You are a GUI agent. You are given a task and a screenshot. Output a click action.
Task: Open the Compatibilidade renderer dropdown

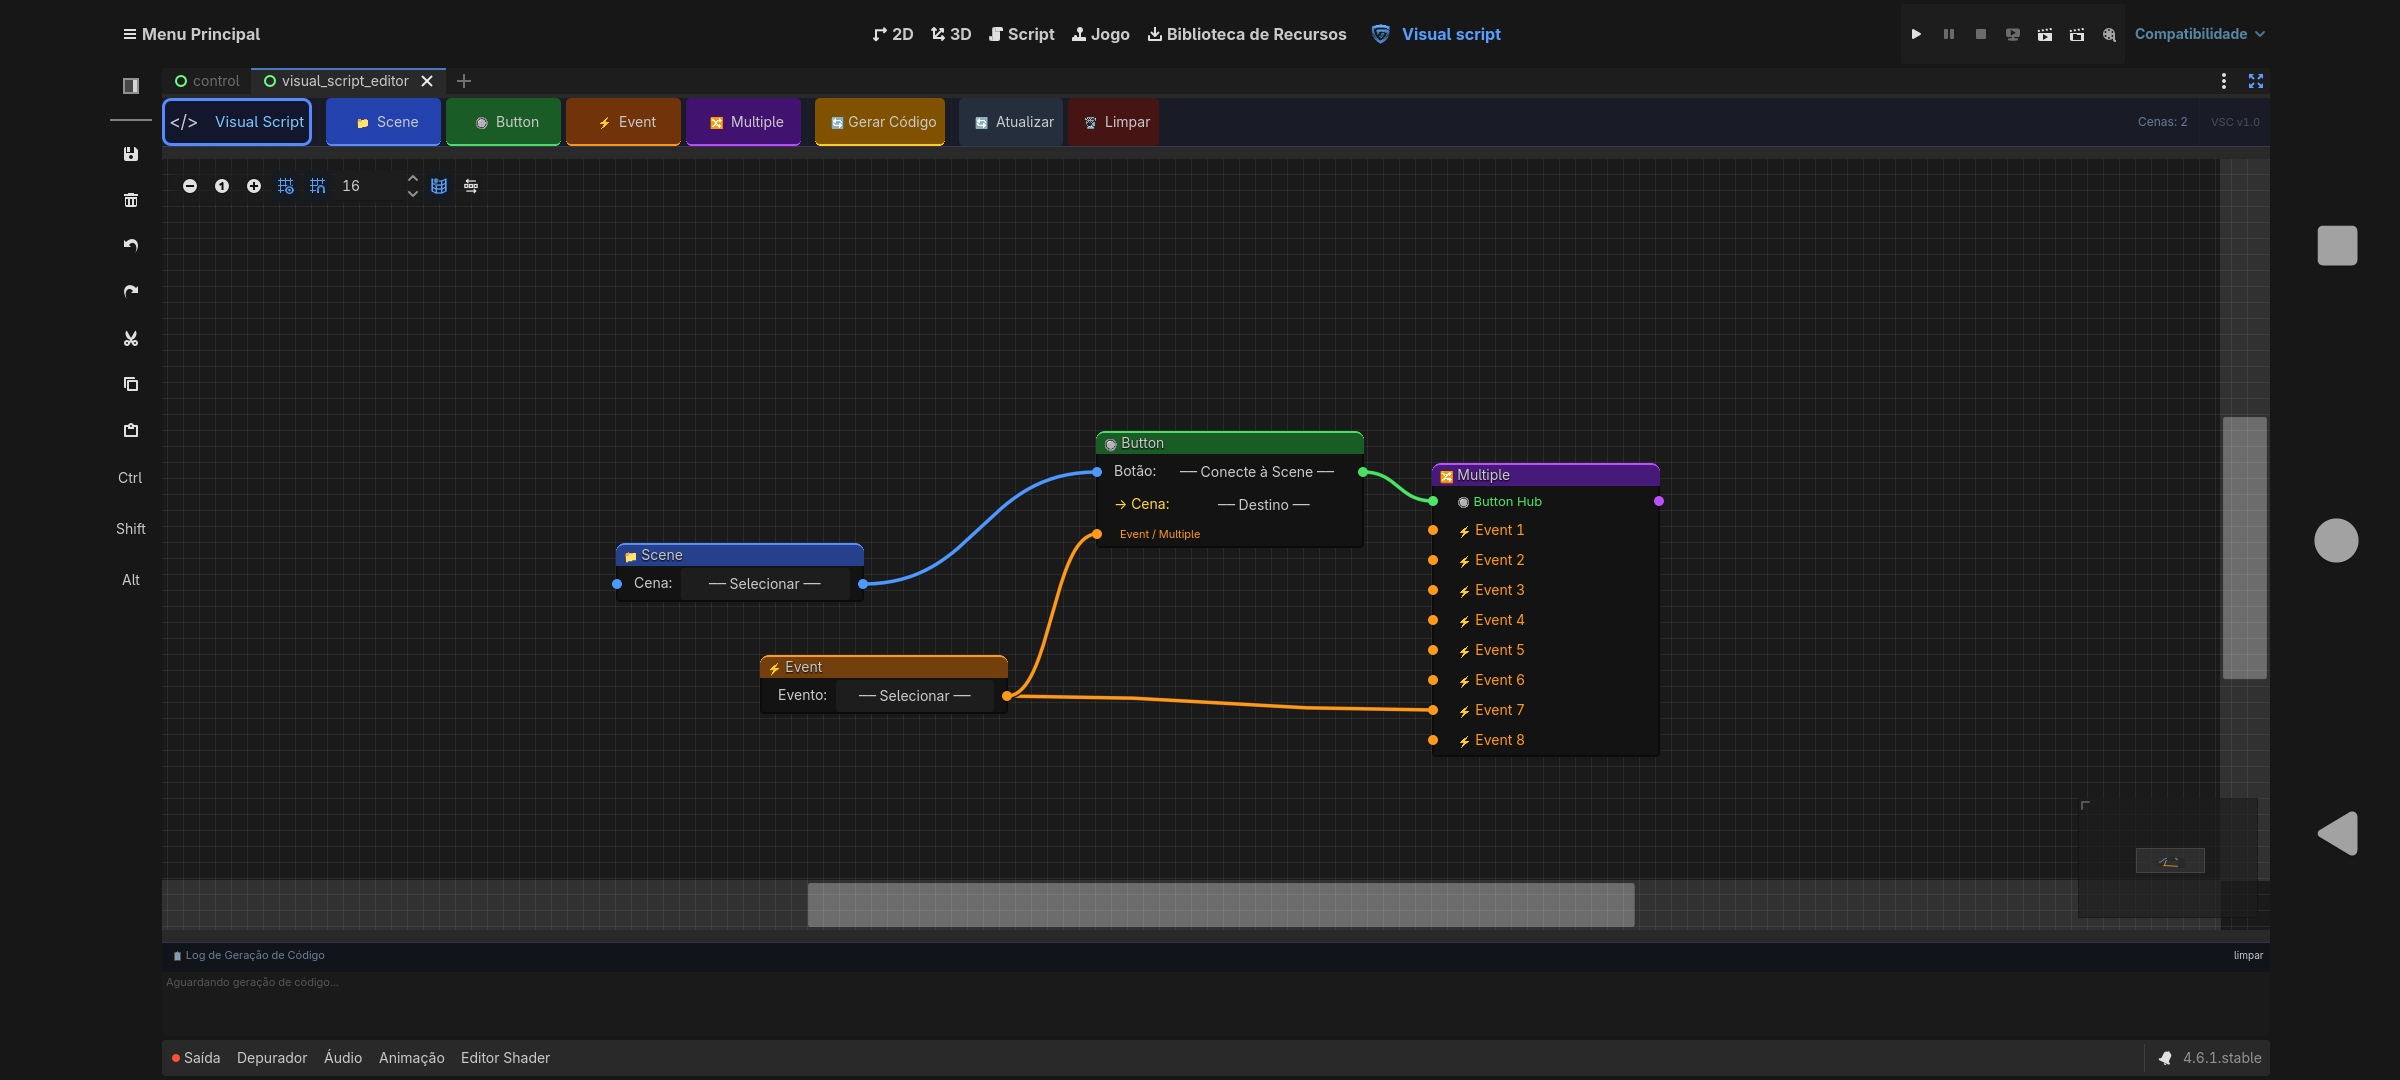coord(2199,34)
